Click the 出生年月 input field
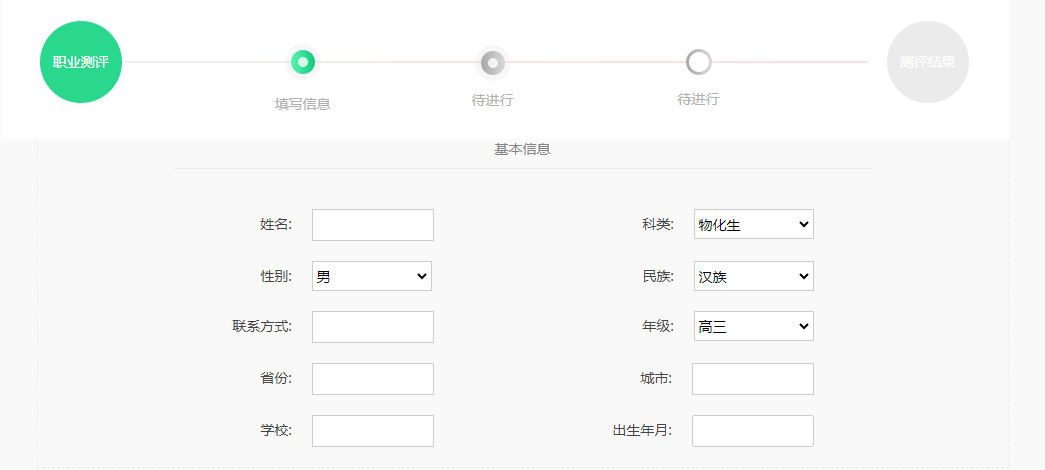 pyautogui.click(x=753, y=431)
